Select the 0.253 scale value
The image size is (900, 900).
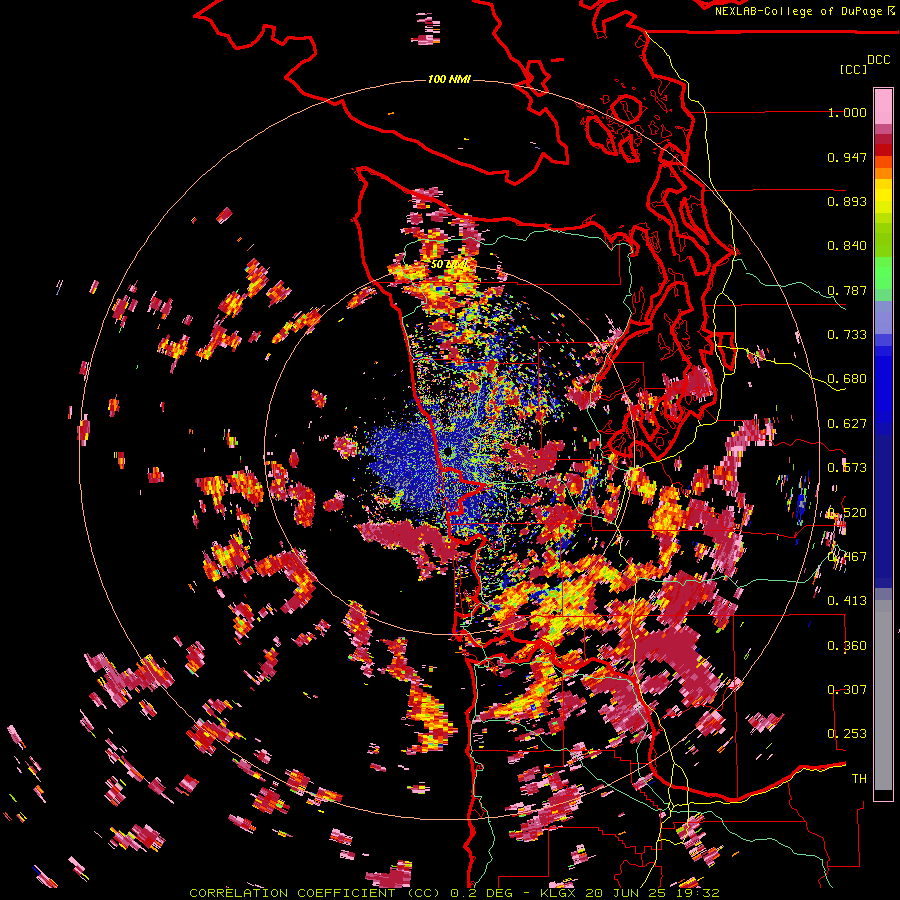pos(847,734)
